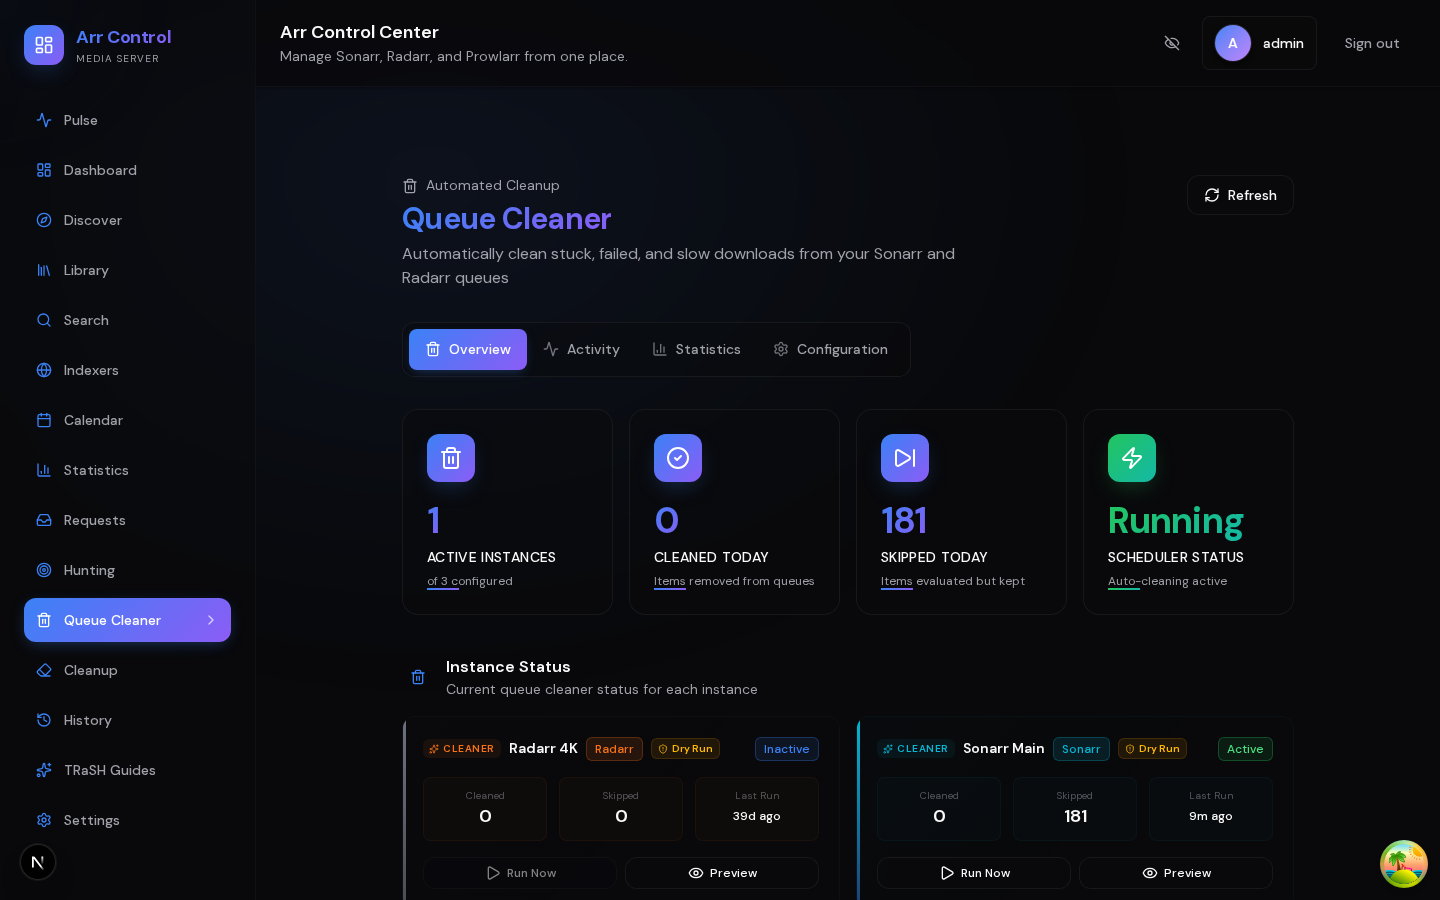Run Now for Radarr 4K

[520, 873]
